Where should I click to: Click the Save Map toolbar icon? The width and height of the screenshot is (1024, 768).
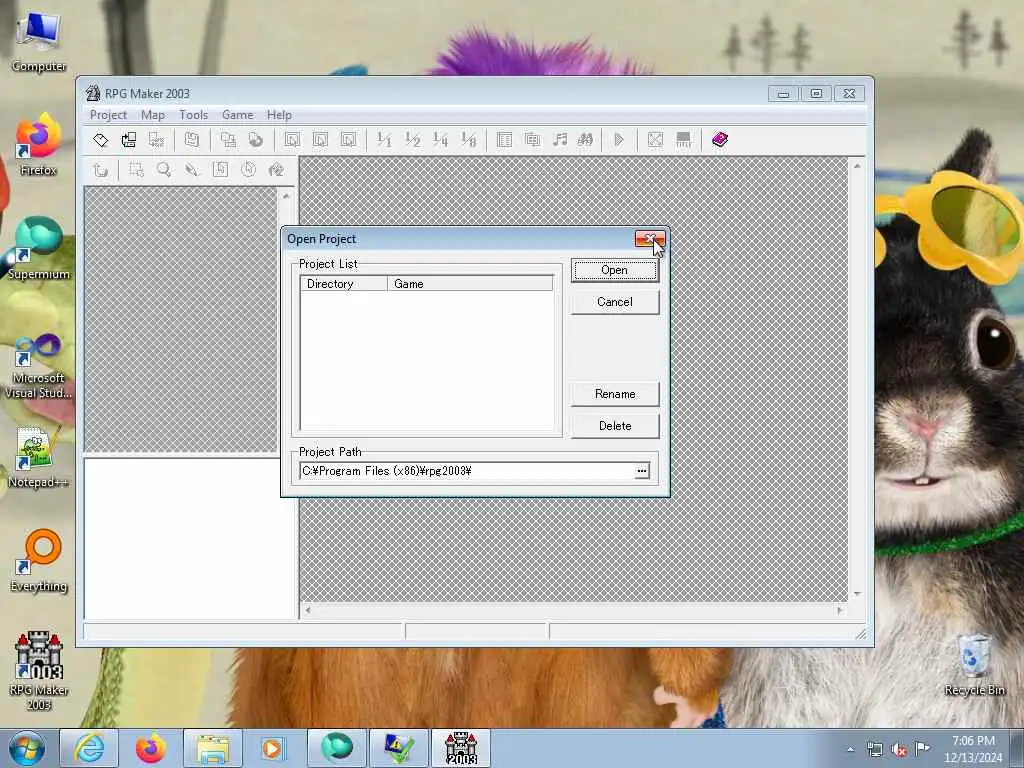[228, 140]
